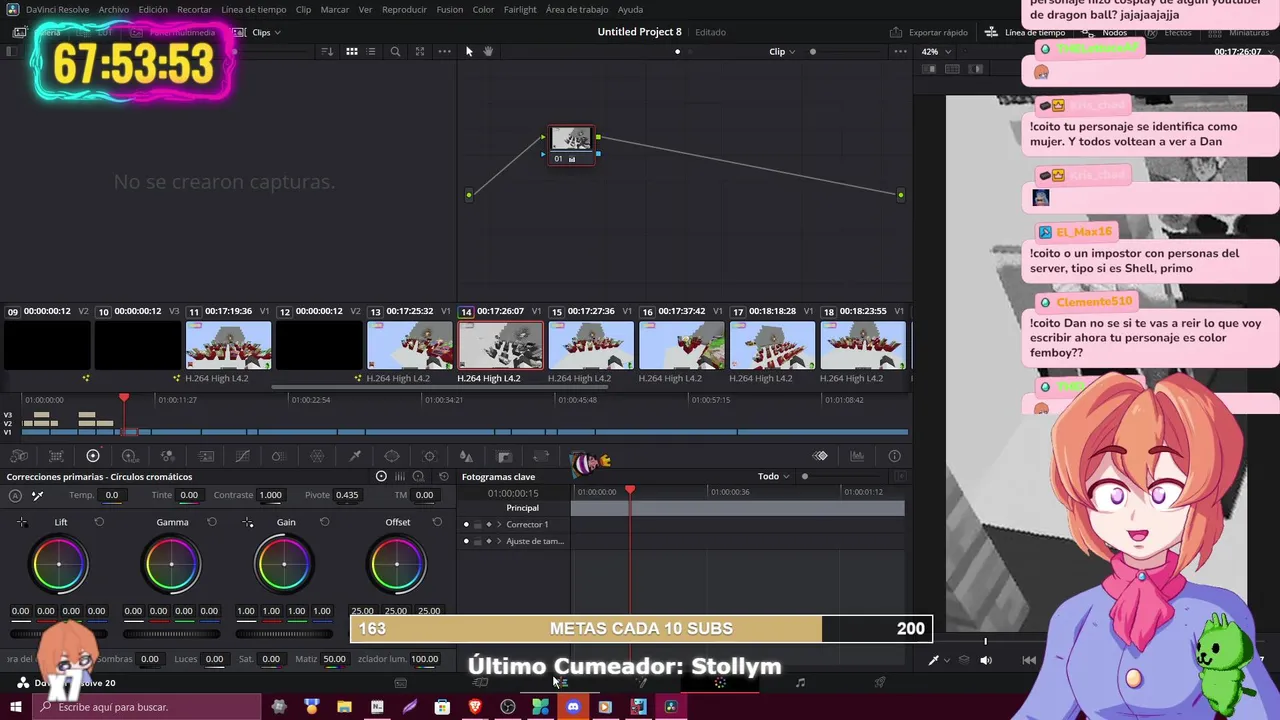Open the Clip mode dropdown in node editor

point(782,51)
